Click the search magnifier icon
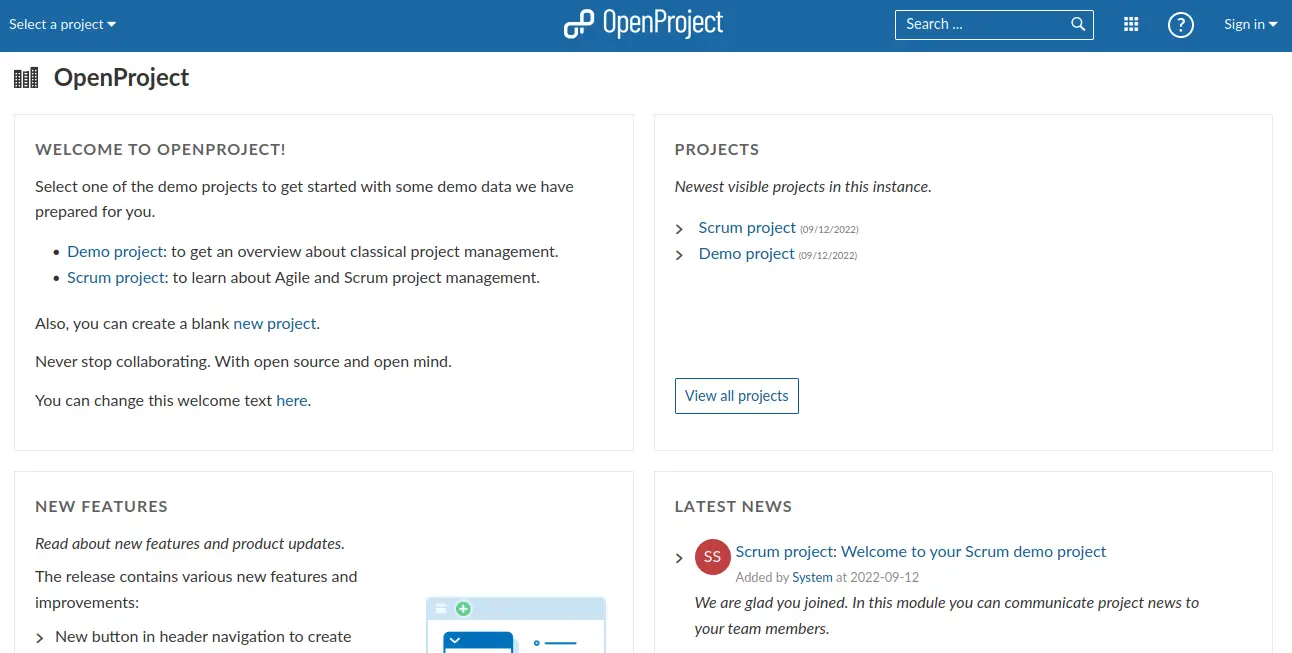This screenshot has height=653, width=1292. pos(1078,25)
